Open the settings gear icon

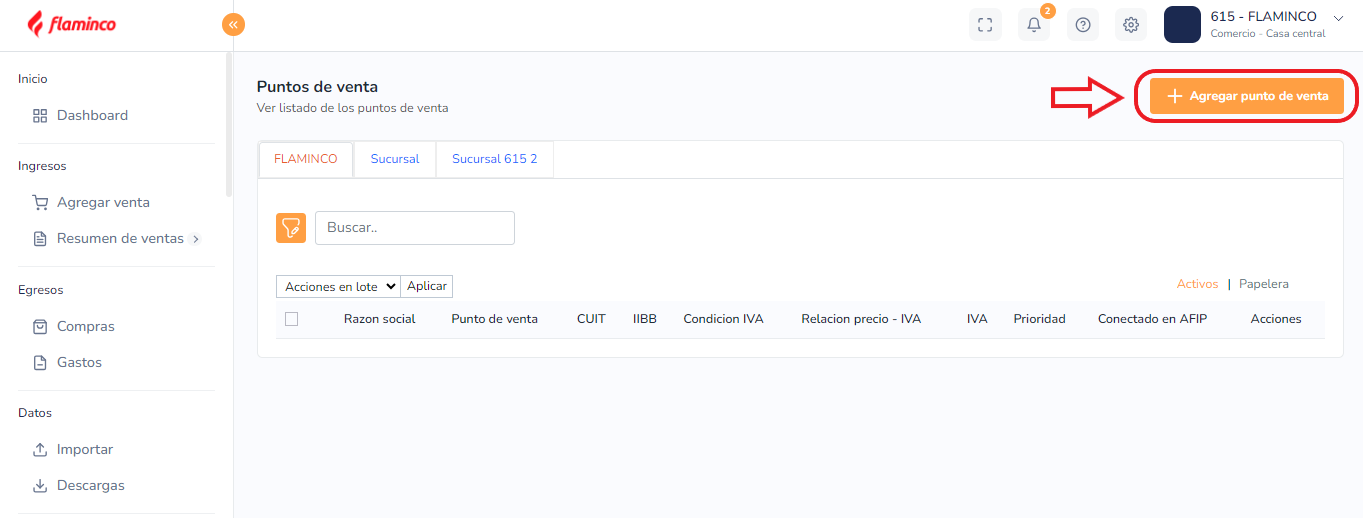(x=1131, y=25)
